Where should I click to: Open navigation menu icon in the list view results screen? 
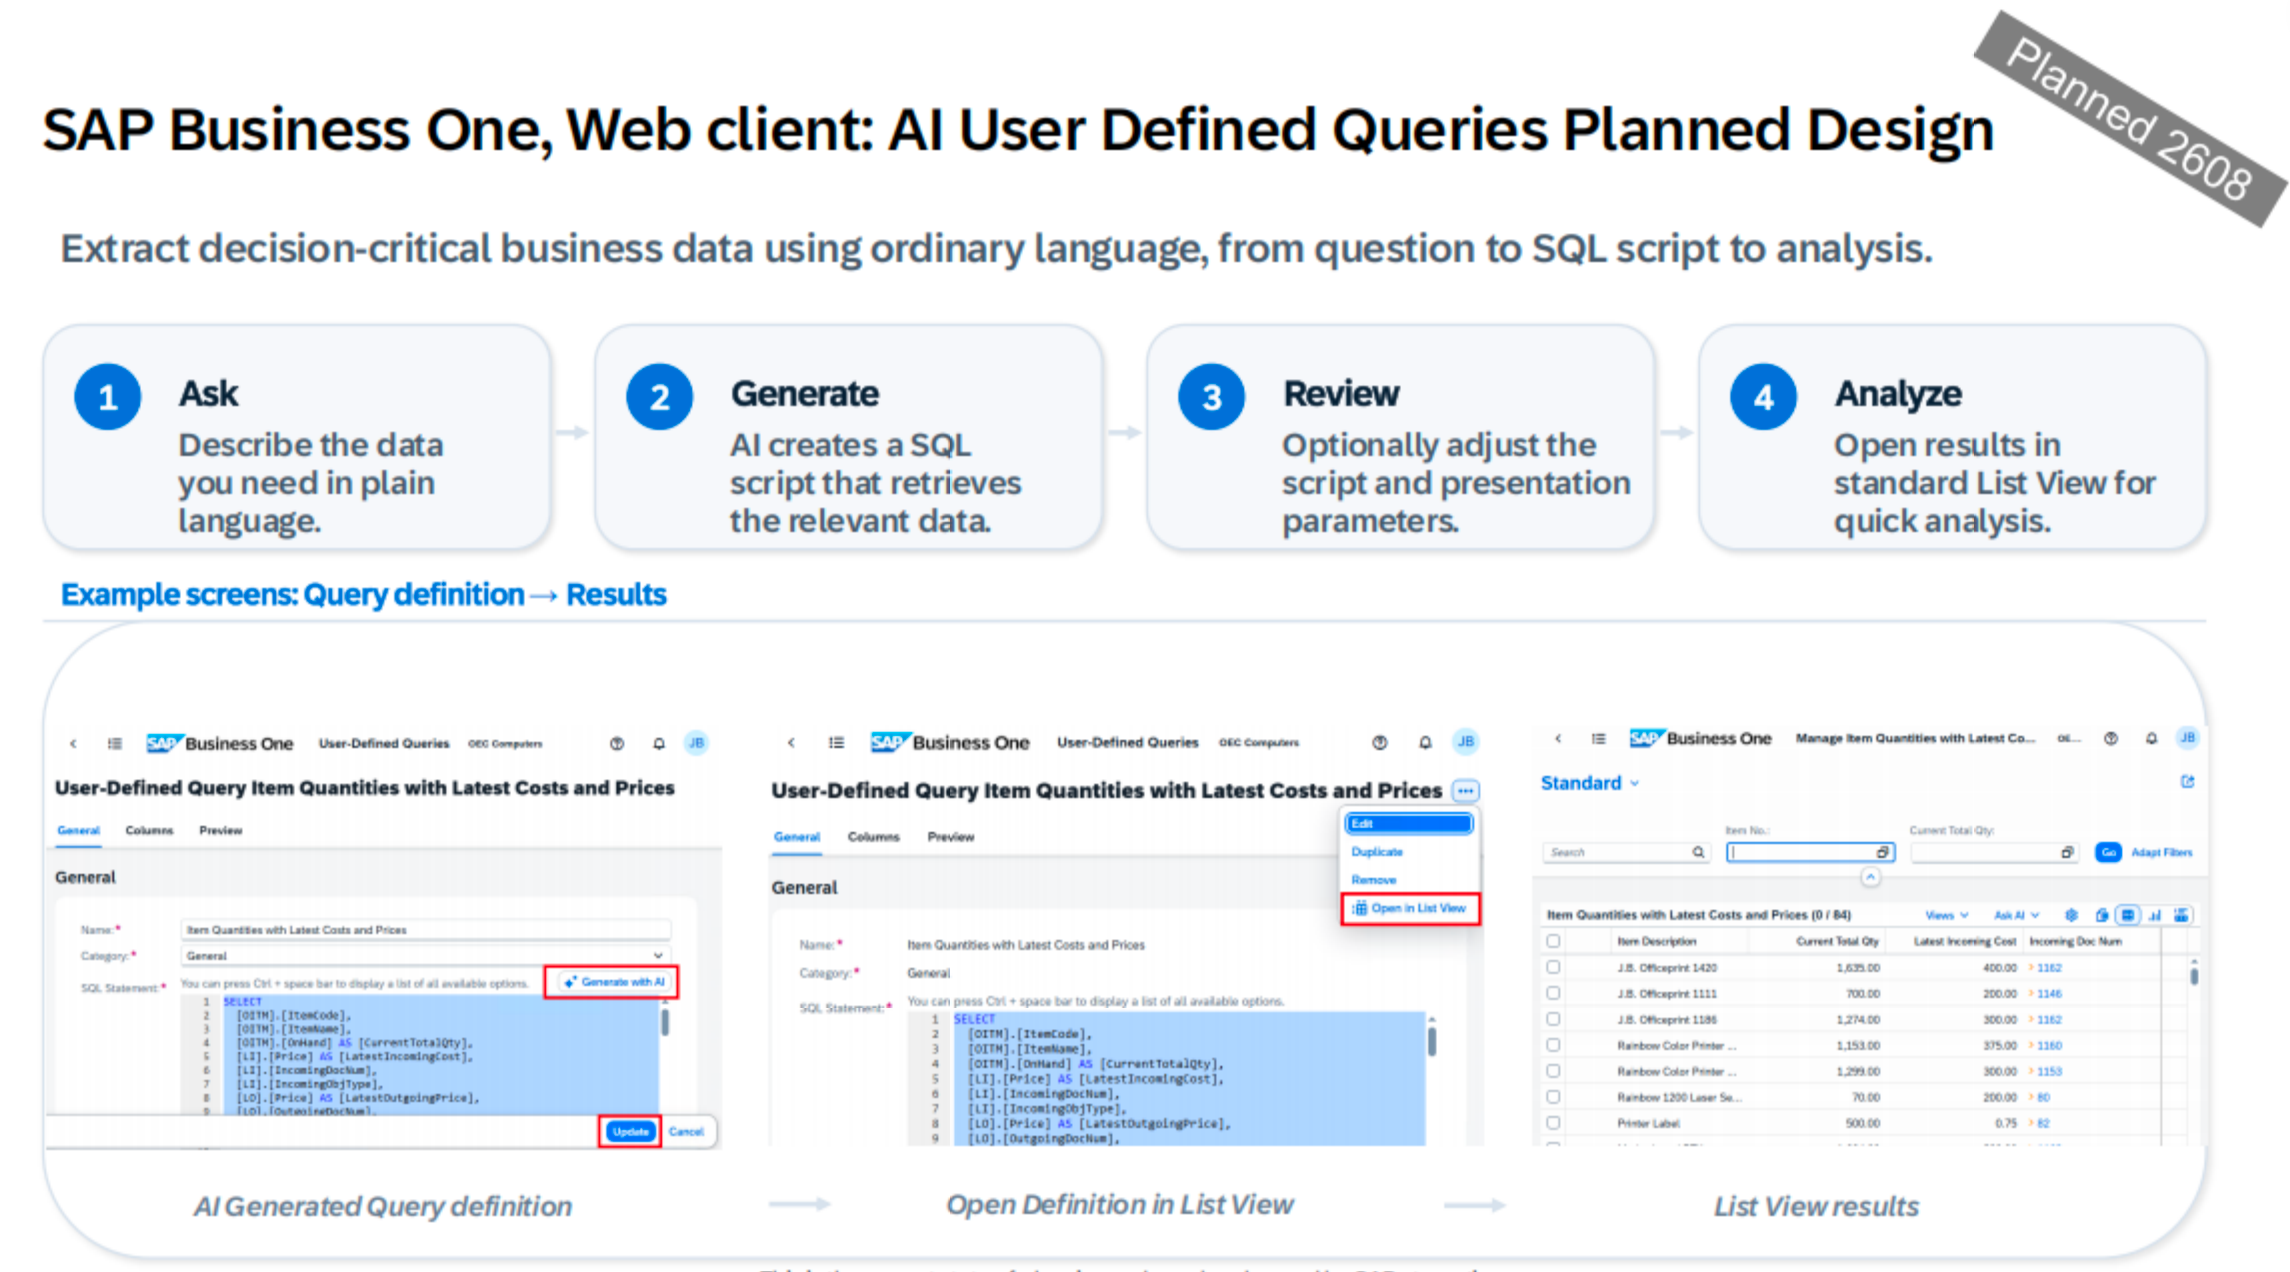click(1599, 738)
